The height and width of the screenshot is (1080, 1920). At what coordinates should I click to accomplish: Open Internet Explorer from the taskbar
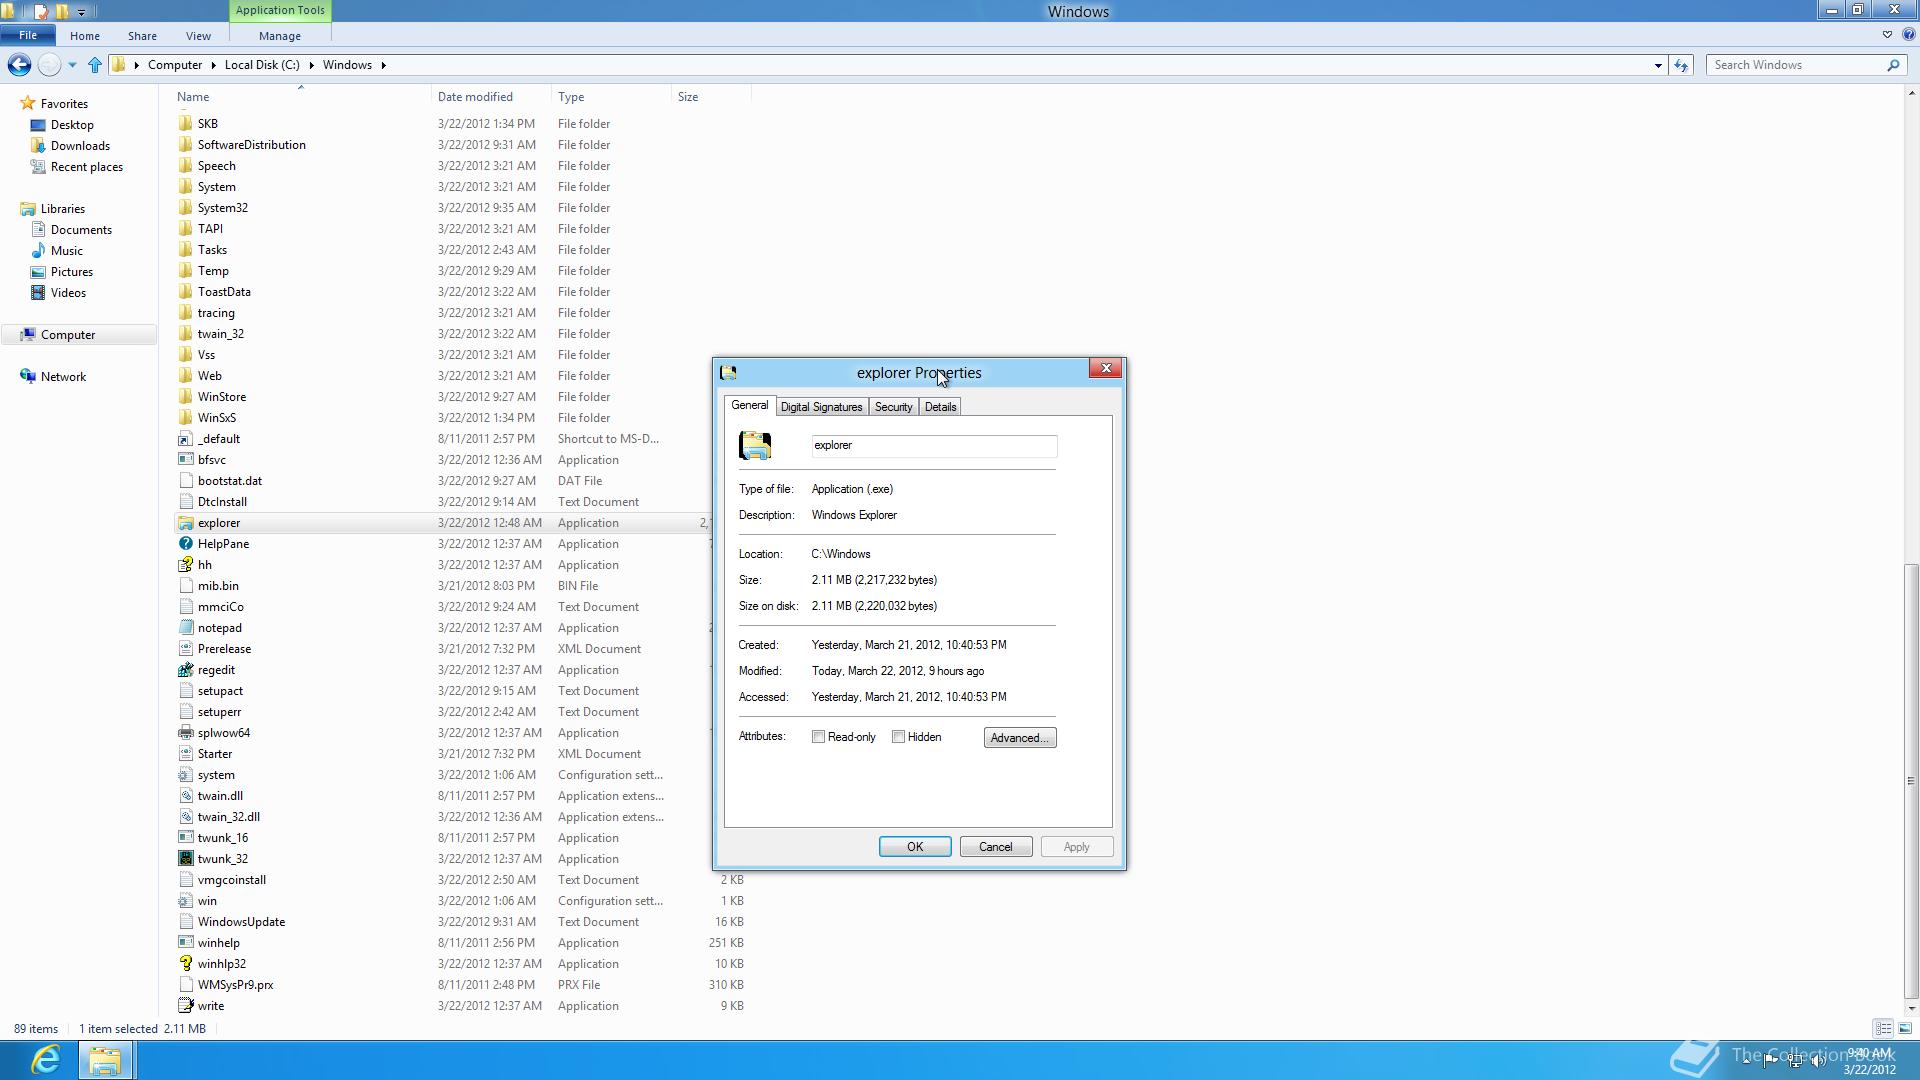[45, 1059]
